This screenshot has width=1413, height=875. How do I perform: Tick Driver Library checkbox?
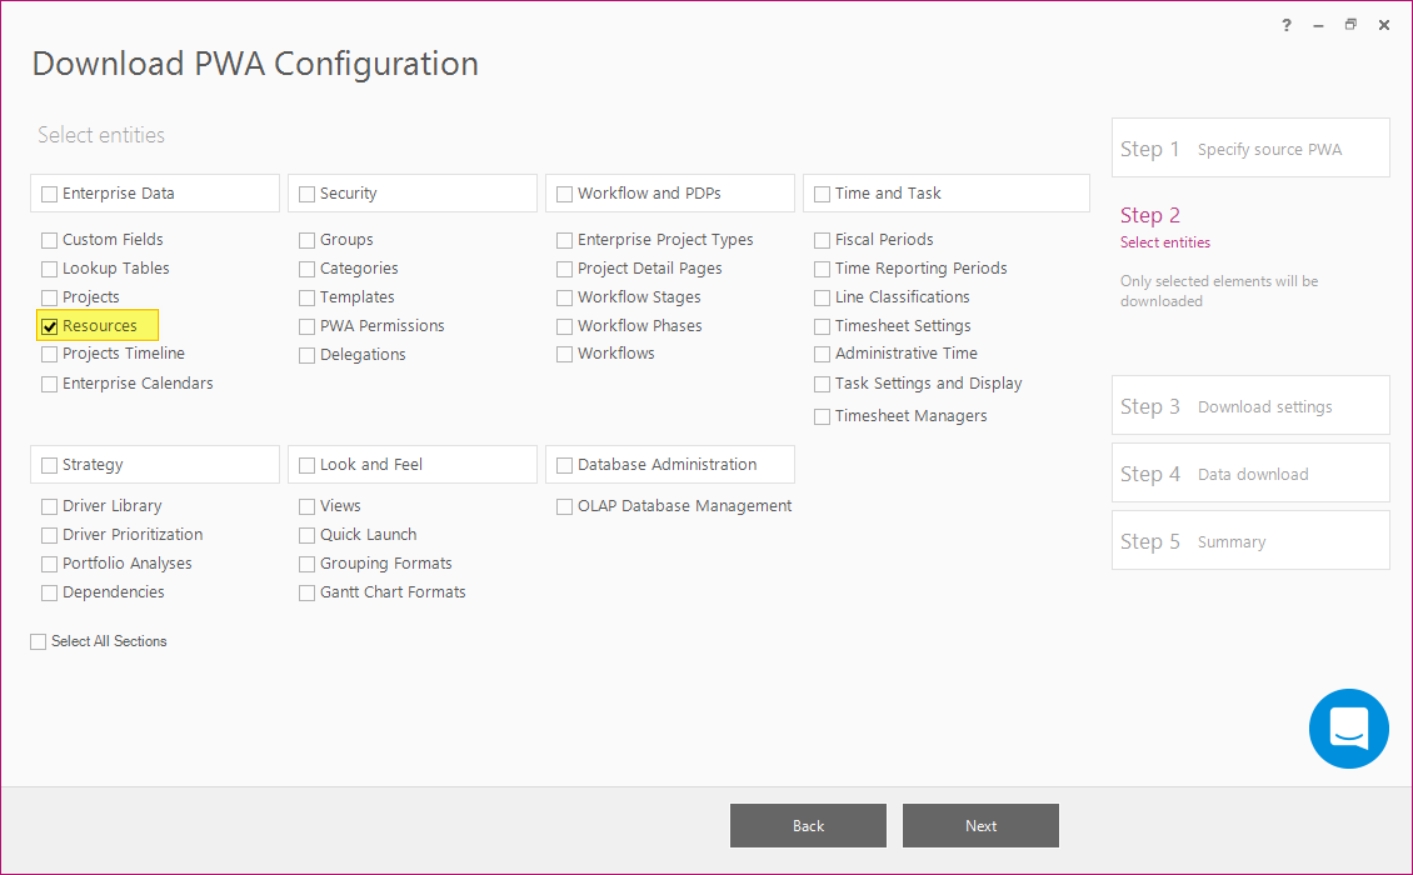pos(49,507)
